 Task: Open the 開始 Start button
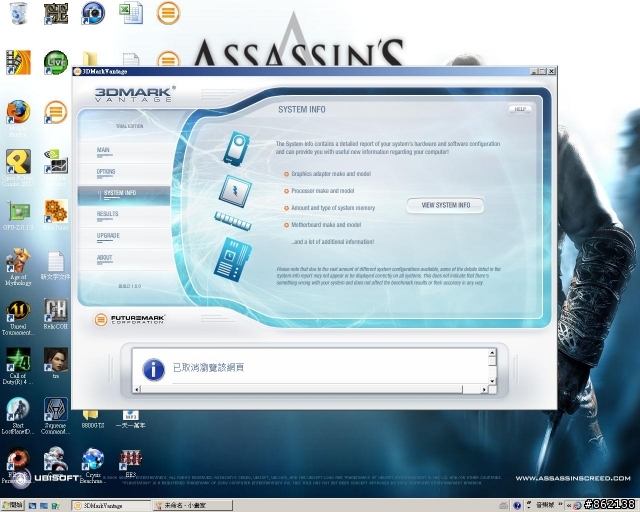(x=13, y=505)
